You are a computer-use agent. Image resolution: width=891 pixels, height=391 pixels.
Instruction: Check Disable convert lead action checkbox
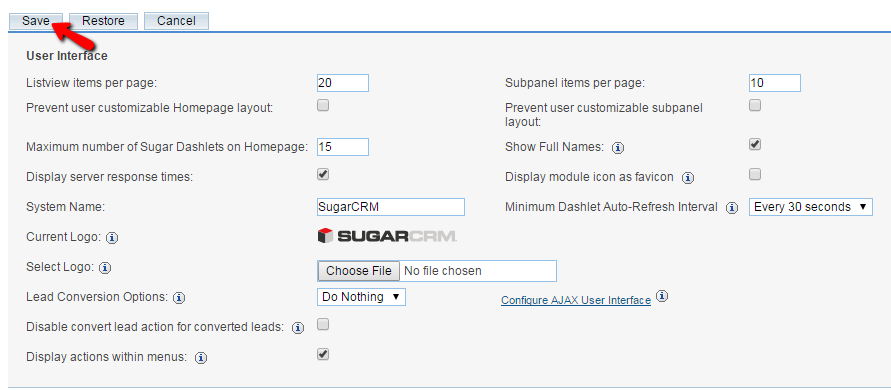[x=323, y=325]
